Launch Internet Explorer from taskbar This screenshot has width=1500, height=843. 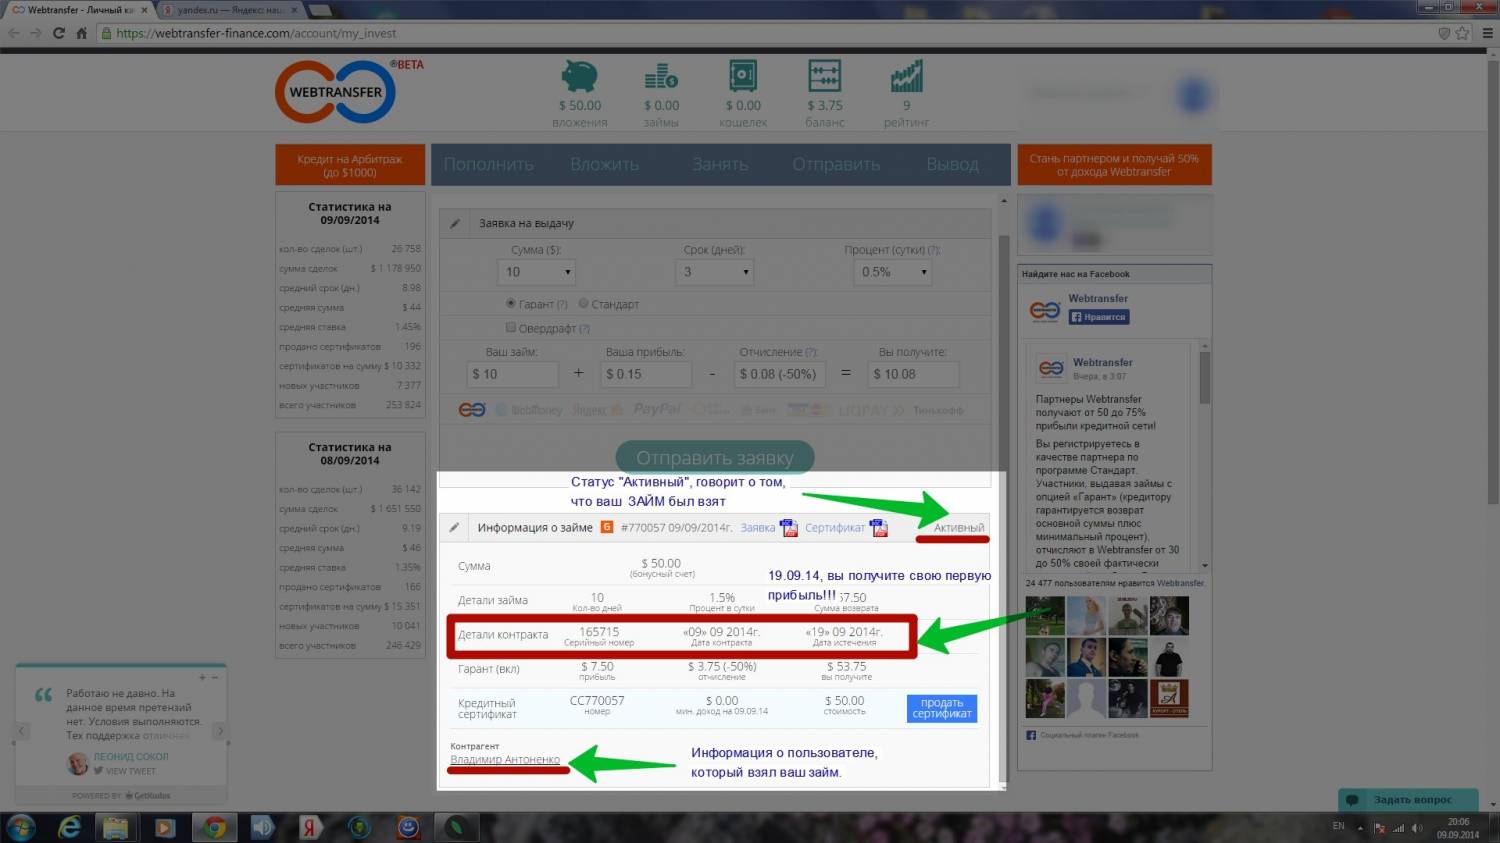click(69, 827)
